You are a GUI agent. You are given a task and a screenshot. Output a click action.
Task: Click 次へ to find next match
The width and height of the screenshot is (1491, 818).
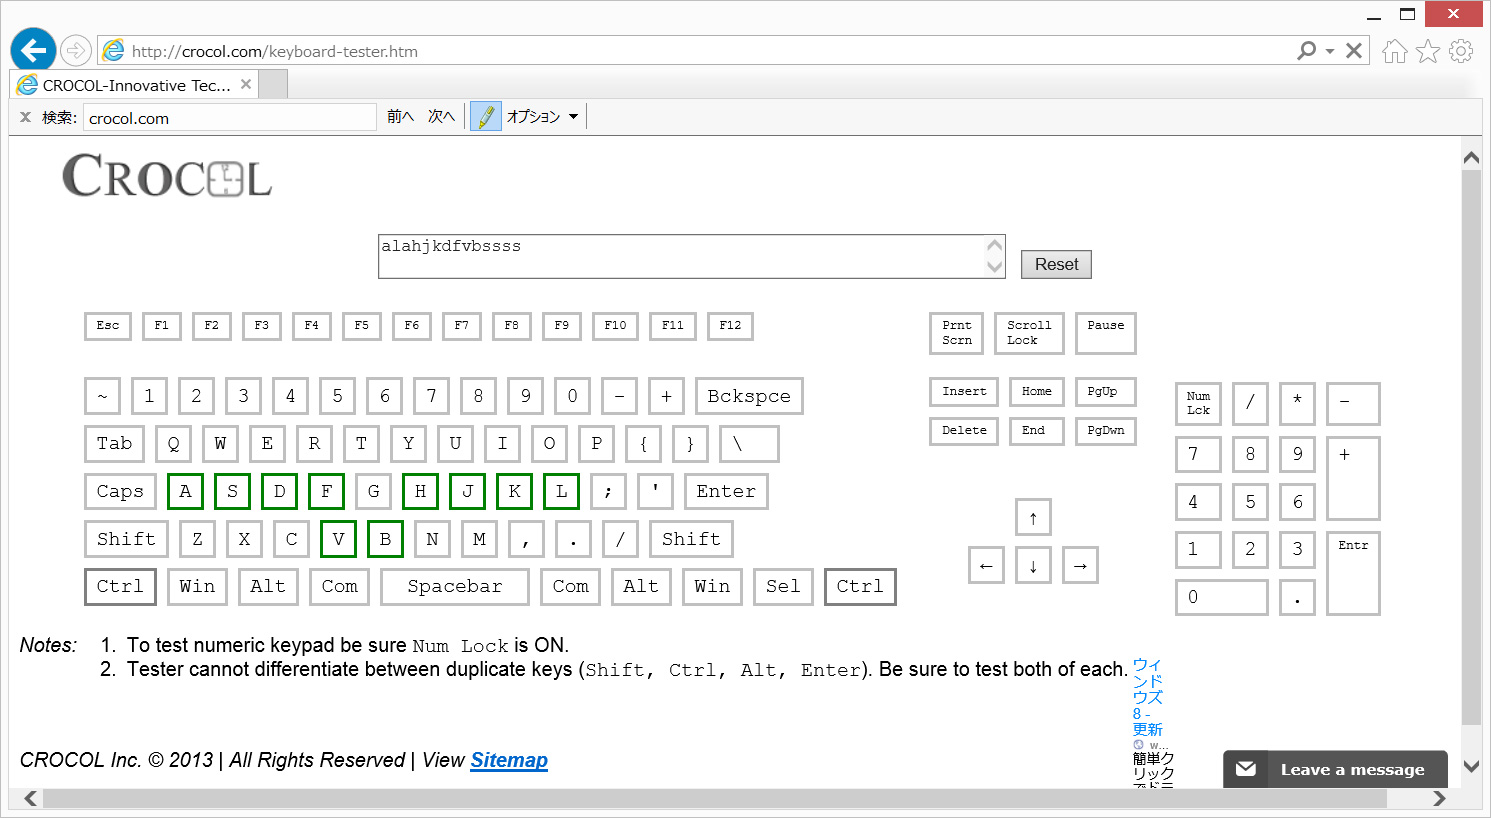coord(441,117)
